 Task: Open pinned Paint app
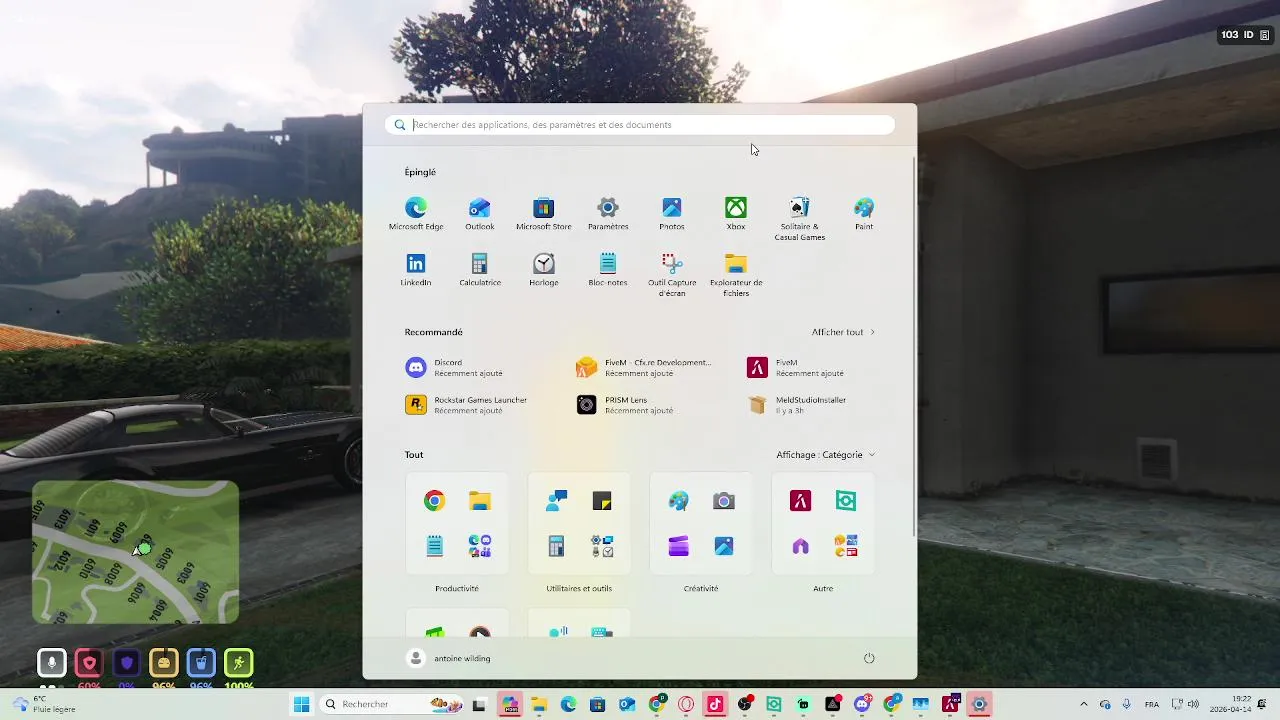point(864,214)
